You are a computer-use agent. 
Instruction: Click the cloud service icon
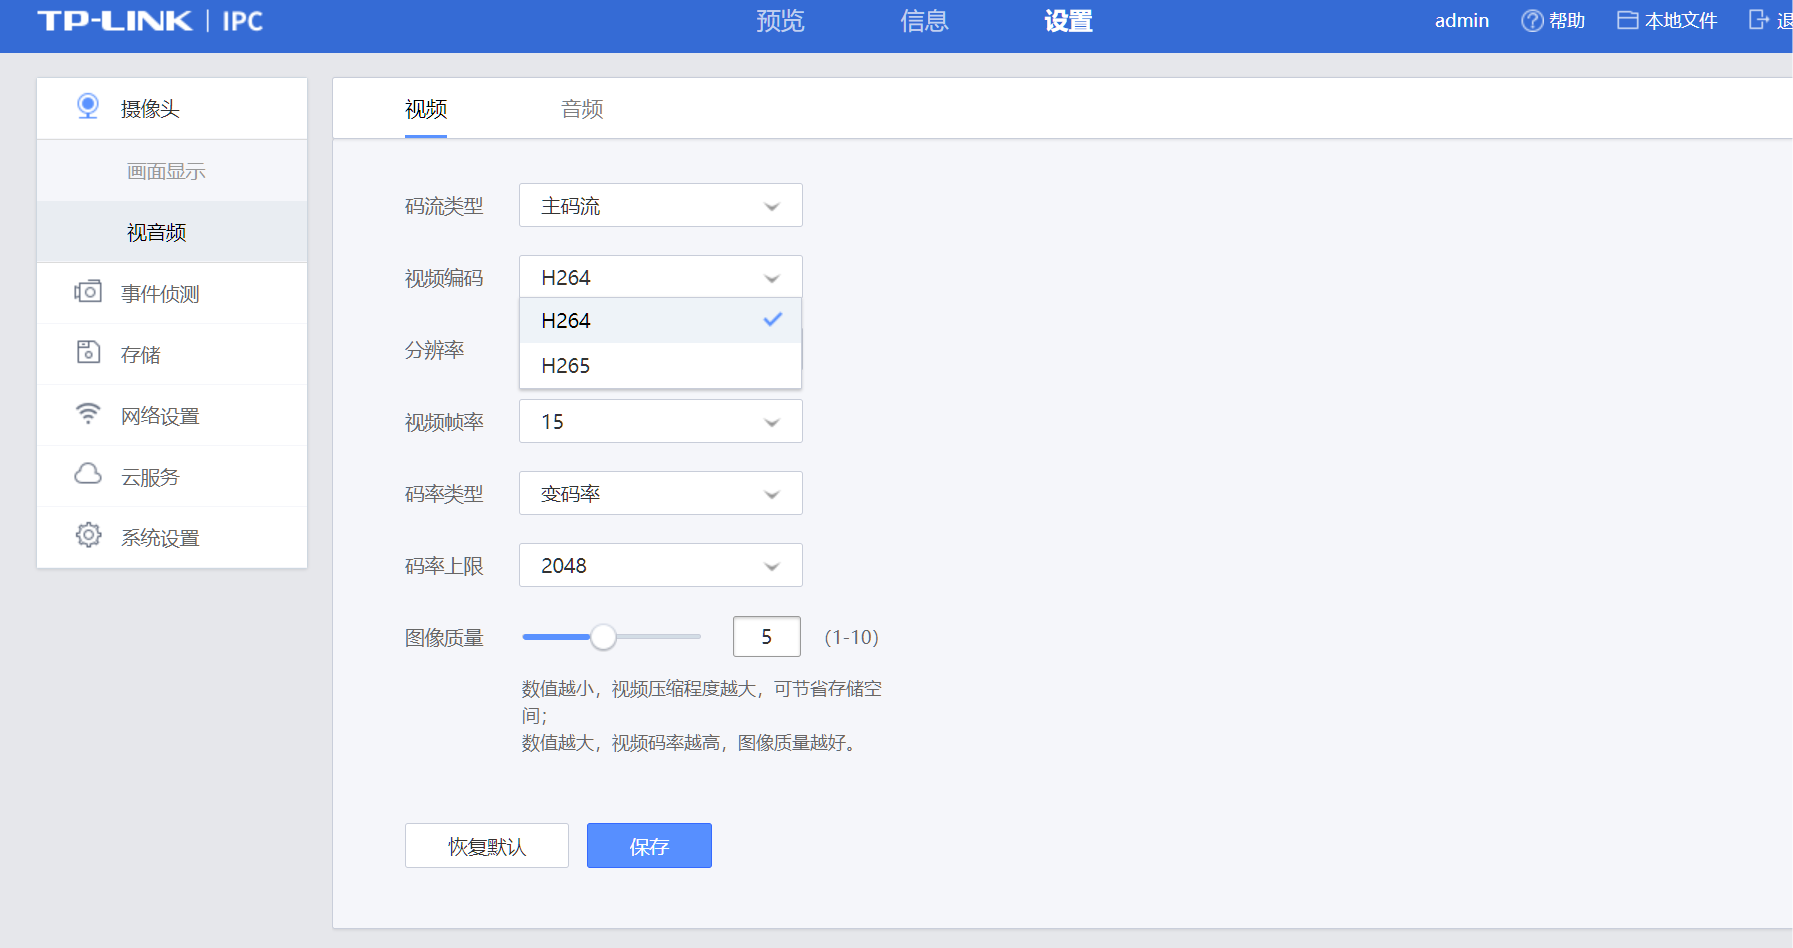(x=88, y=473)
